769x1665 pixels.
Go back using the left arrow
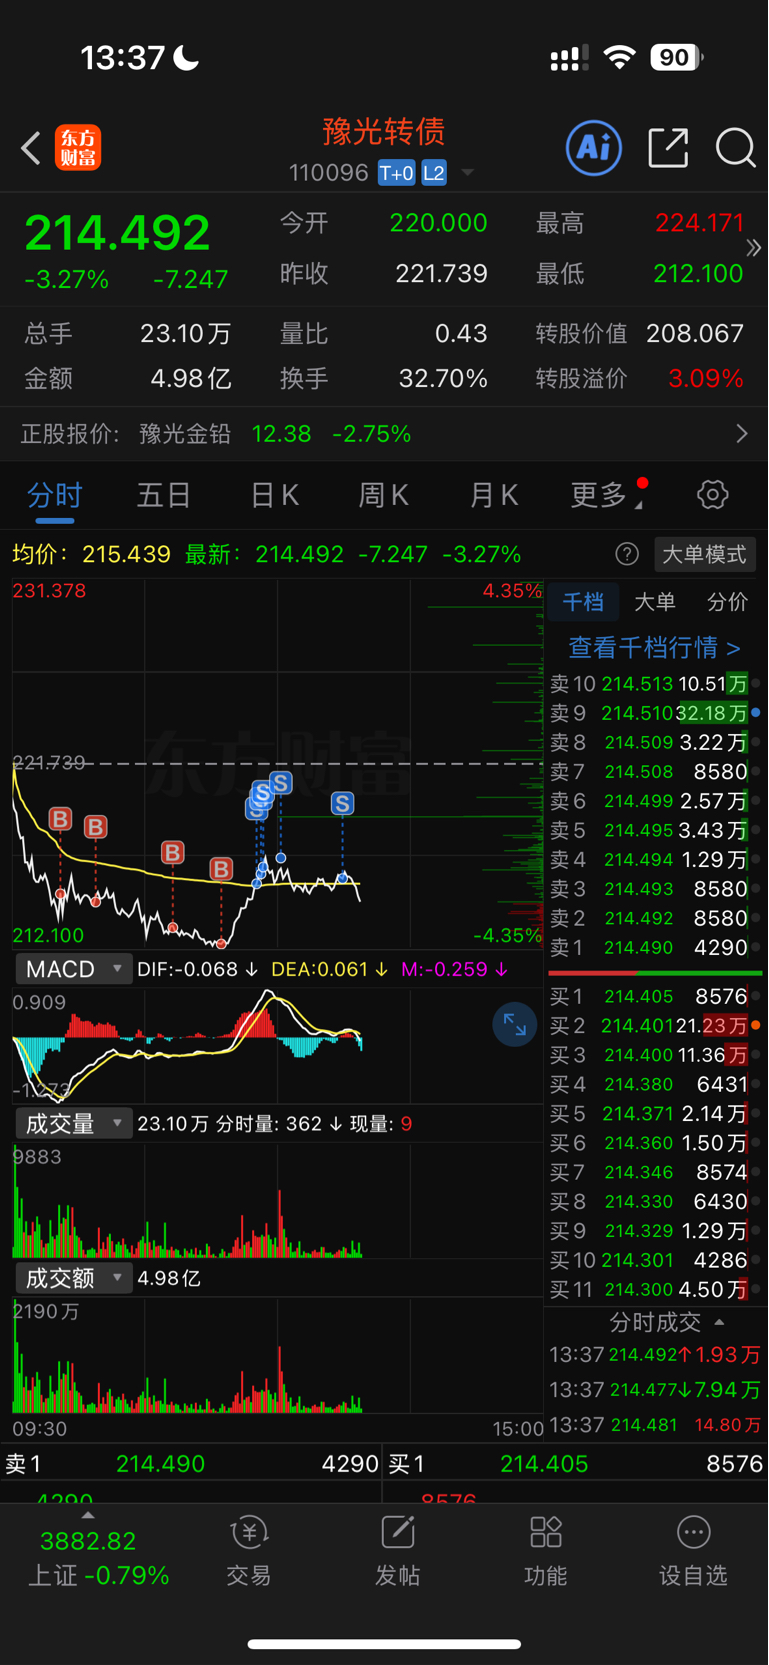(31, 149)
